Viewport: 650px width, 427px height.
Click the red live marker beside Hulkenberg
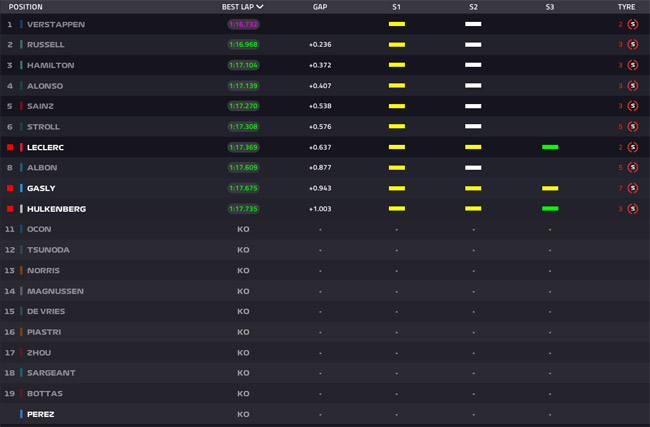(10, 209)
